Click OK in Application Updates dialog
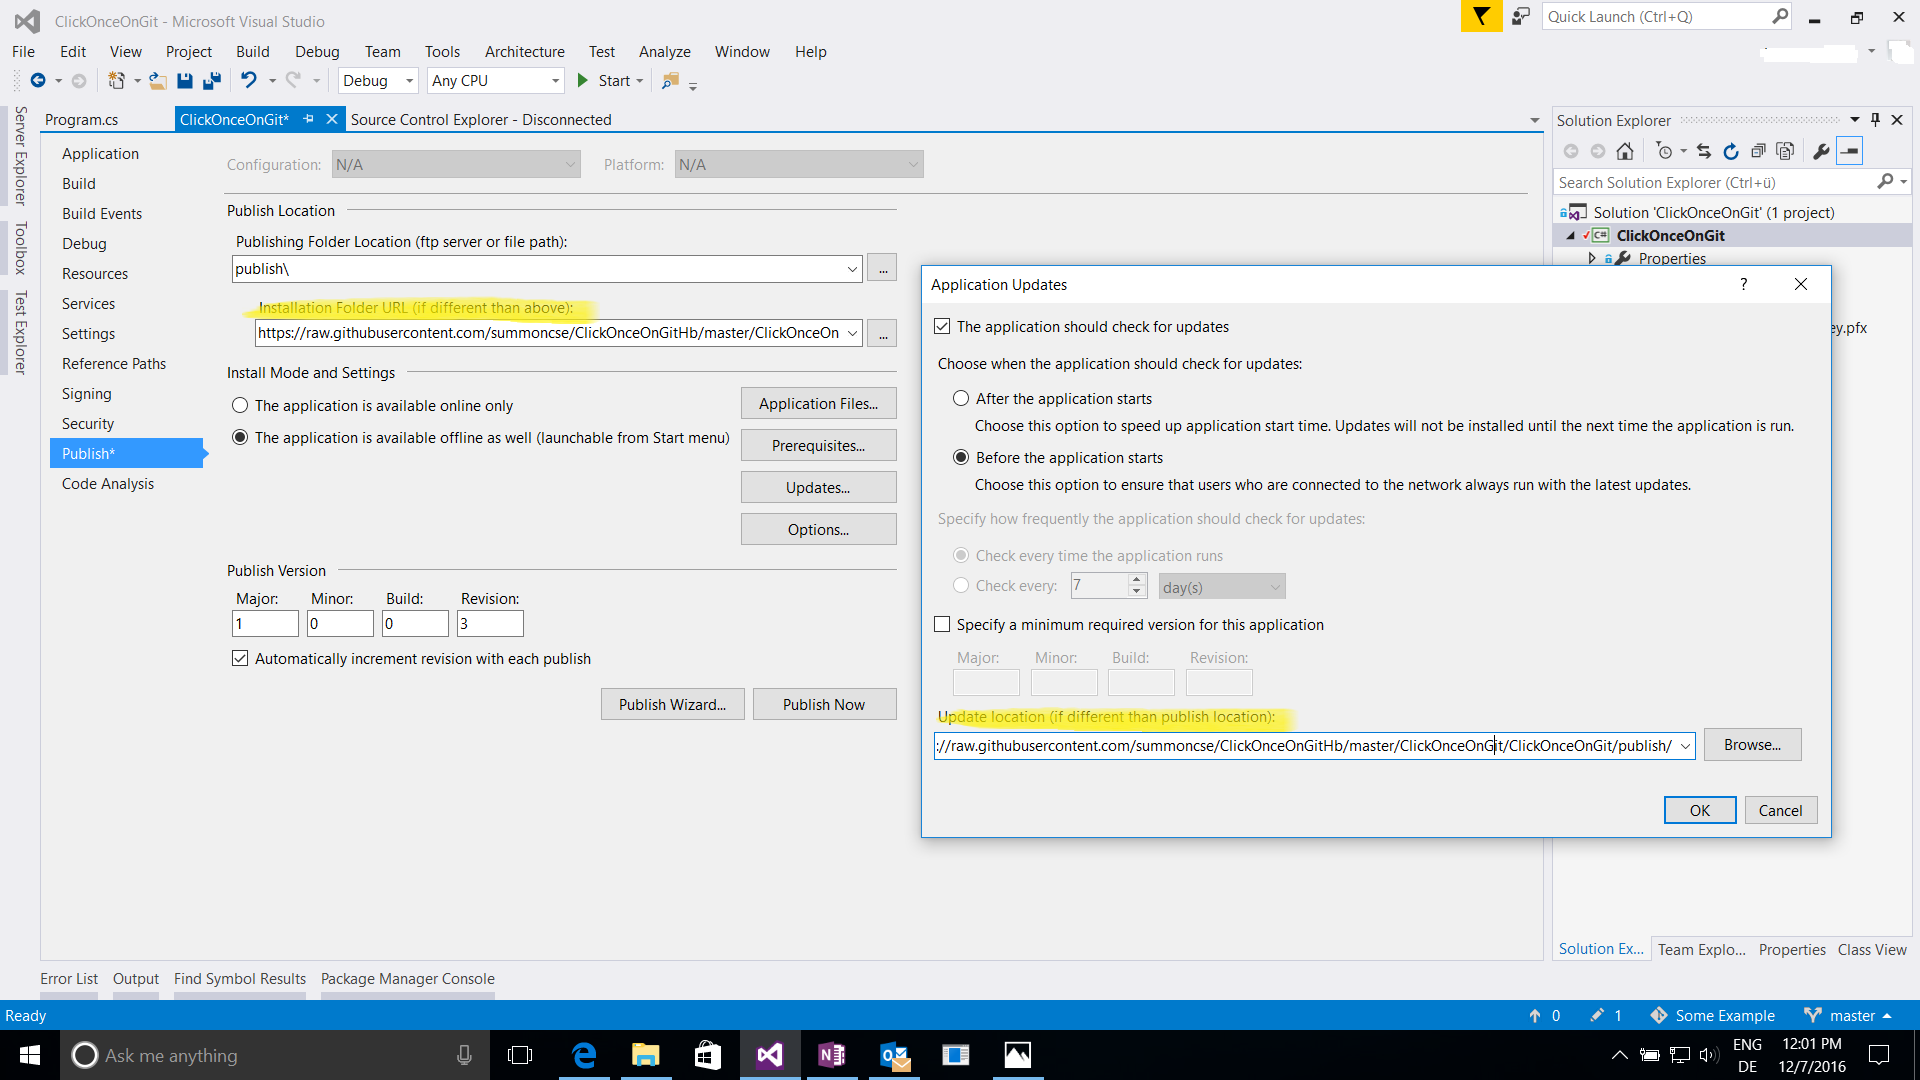The width and height of the screenshot is (1920, 1080). tap(1700, 810)
